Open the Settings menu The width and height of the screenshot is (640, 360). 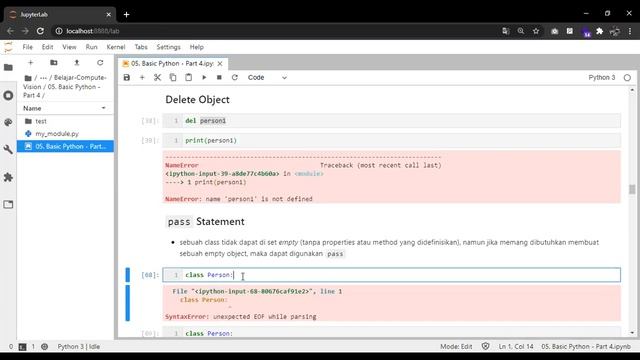(168, 47)
